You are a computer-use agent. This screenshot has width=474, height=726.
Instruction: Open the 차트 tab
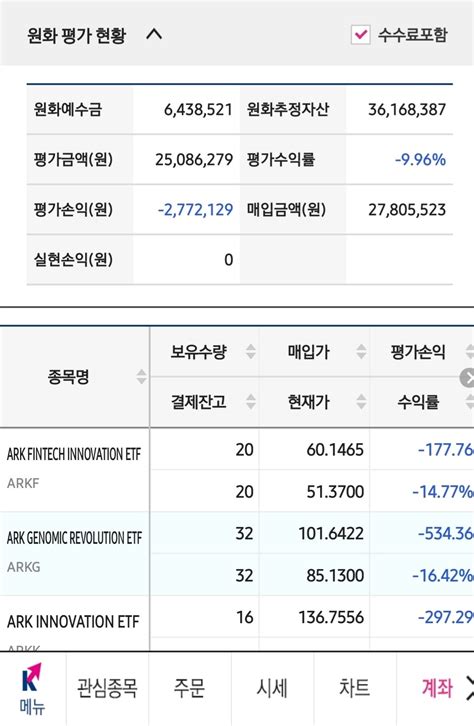click(x=355, y=688)
